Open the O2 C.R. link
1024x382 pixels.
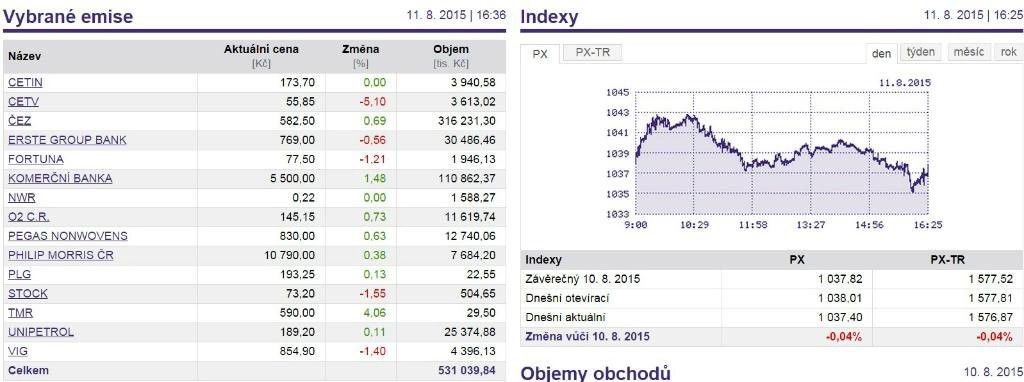[29, 217]
